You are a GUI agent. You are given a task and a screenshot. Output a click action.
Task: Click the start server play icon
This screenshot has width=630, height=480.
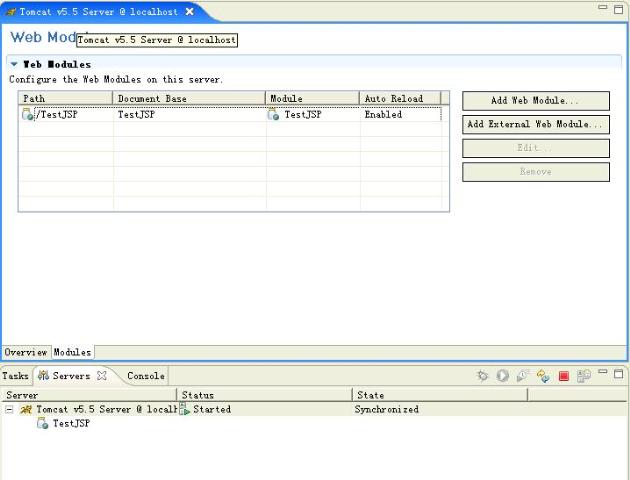[x=502, y=376]
